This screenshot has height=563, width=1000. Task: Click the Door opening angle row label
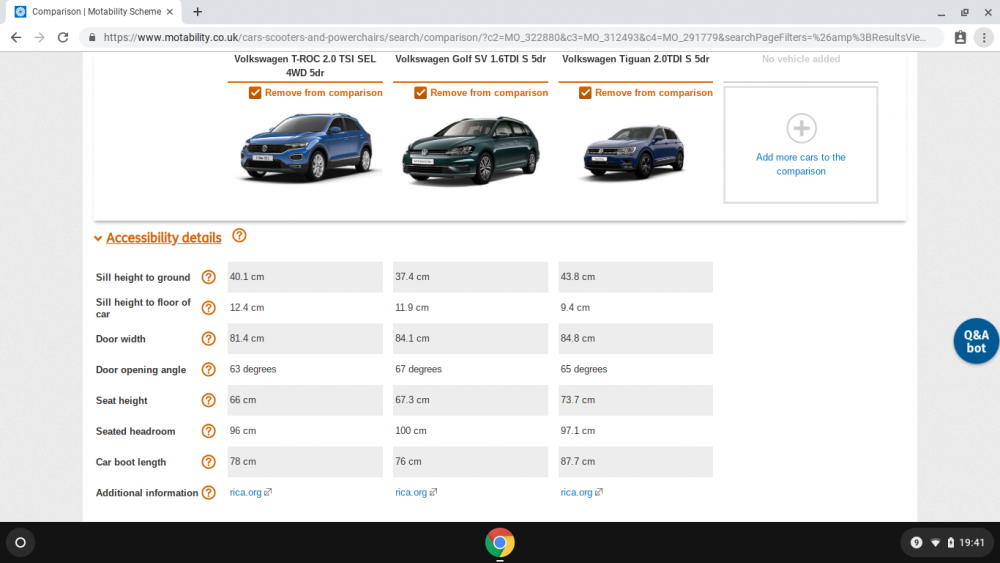141,370
